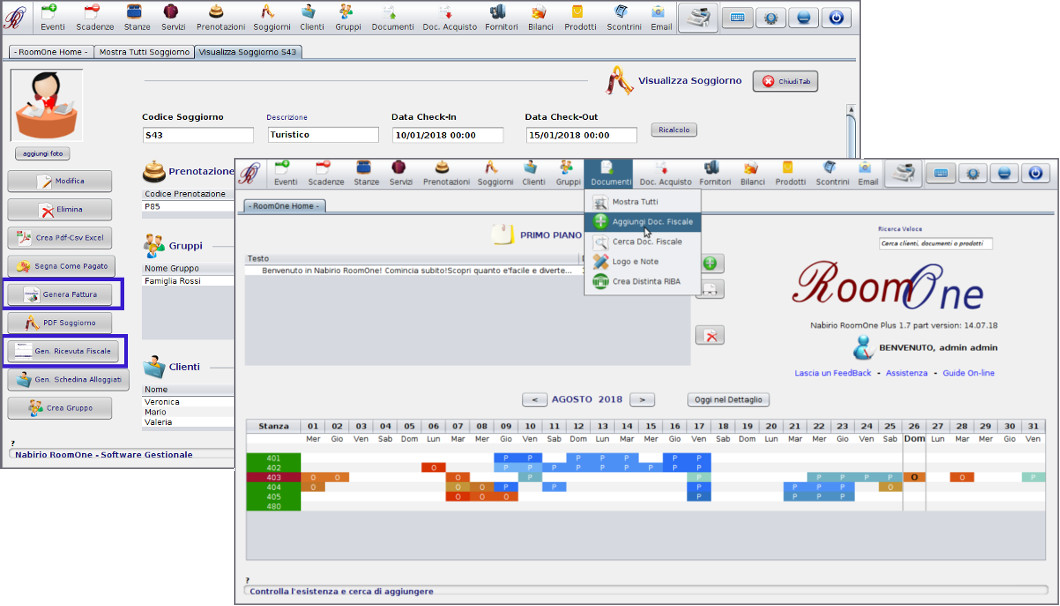Open Servizi in back window toolbar

[173, 18]
